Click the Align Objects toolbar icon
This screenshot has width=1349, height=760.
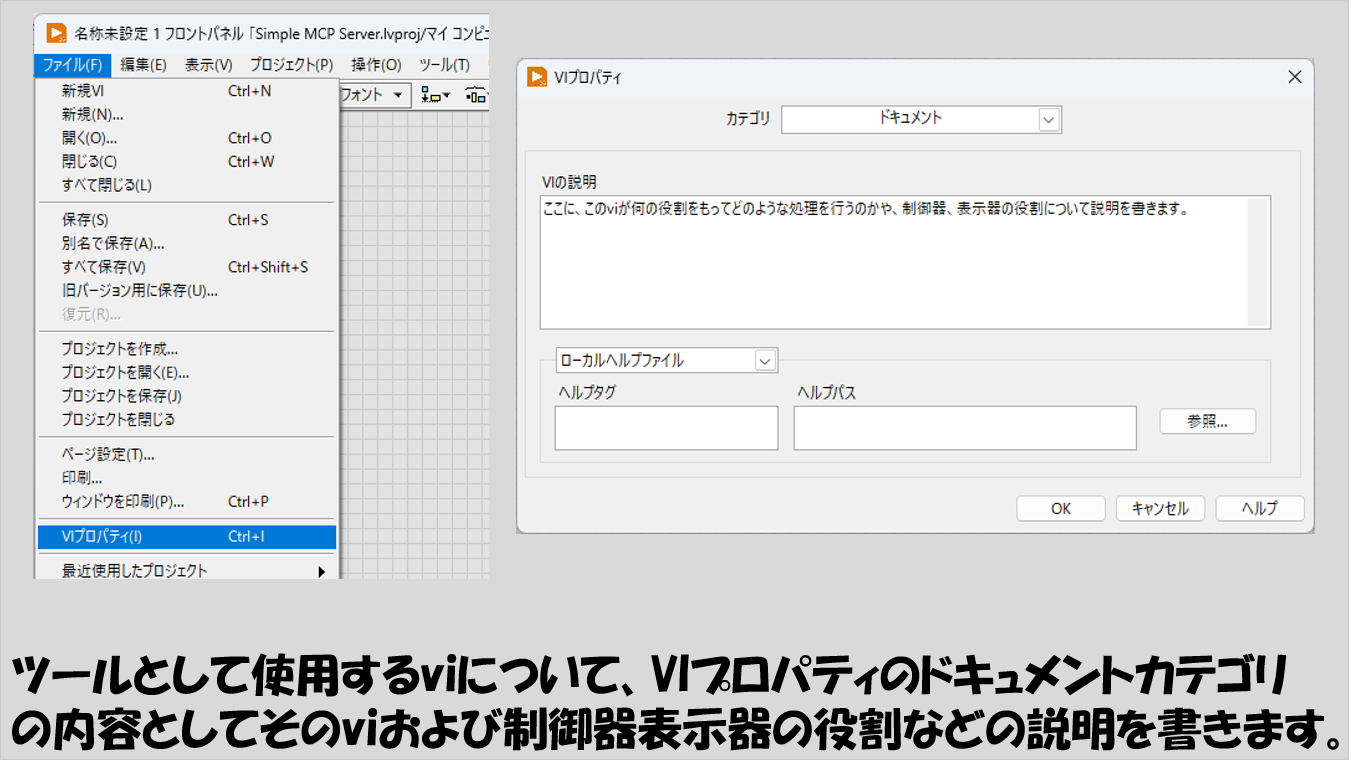435,95
